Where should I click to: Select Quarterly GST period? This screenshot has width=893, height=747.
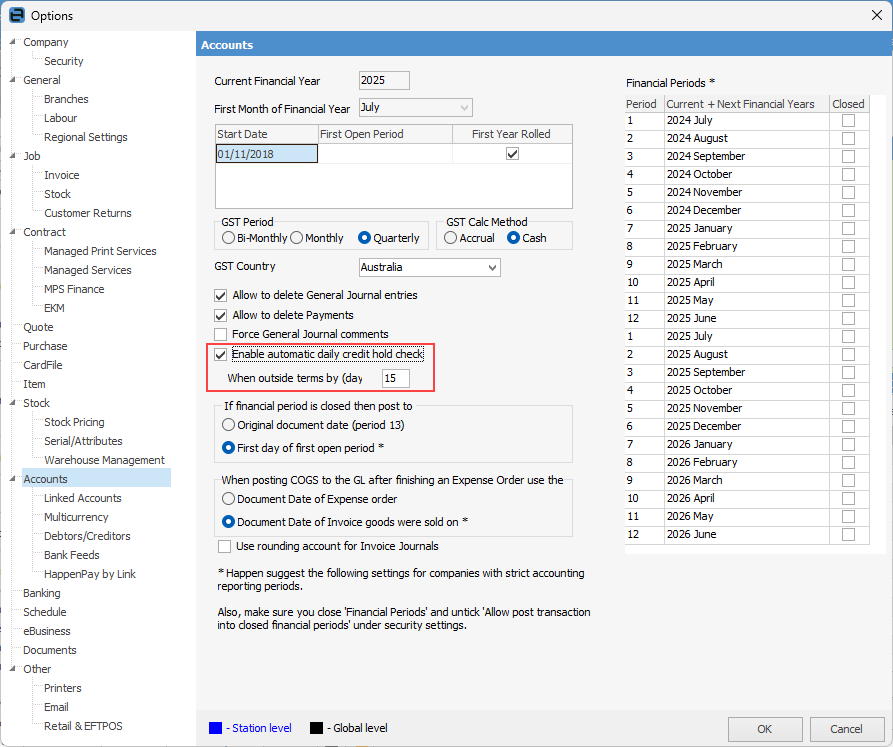point(364,238)
